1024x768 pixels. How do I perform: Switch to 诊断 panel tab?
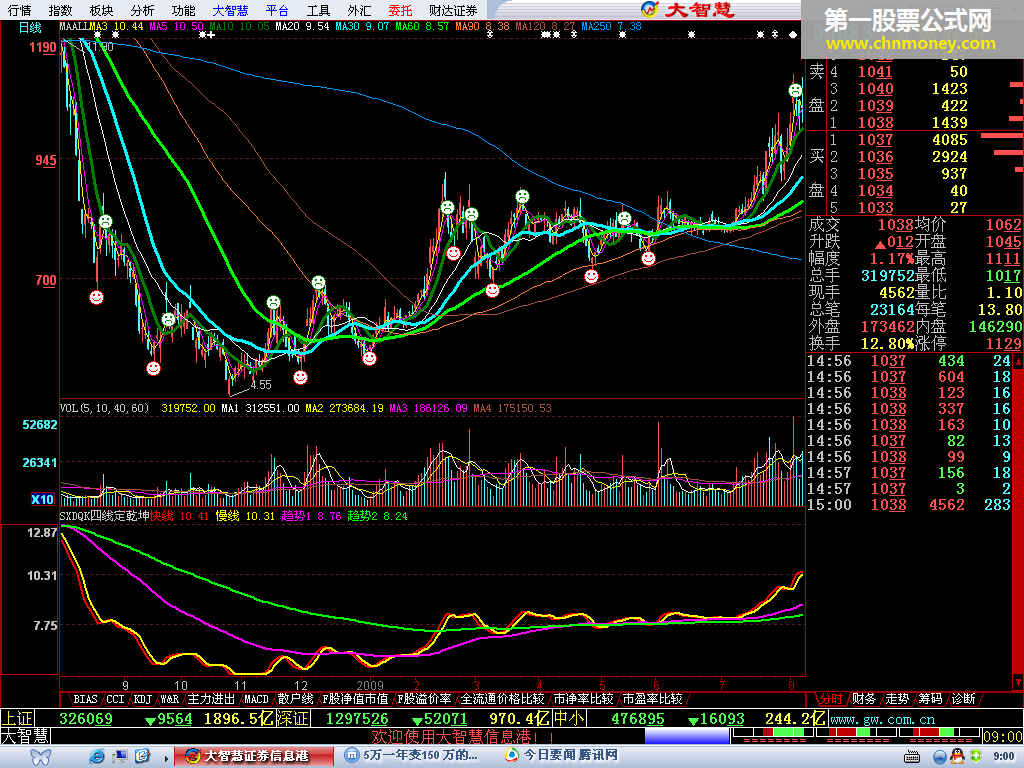coord(963,699)
